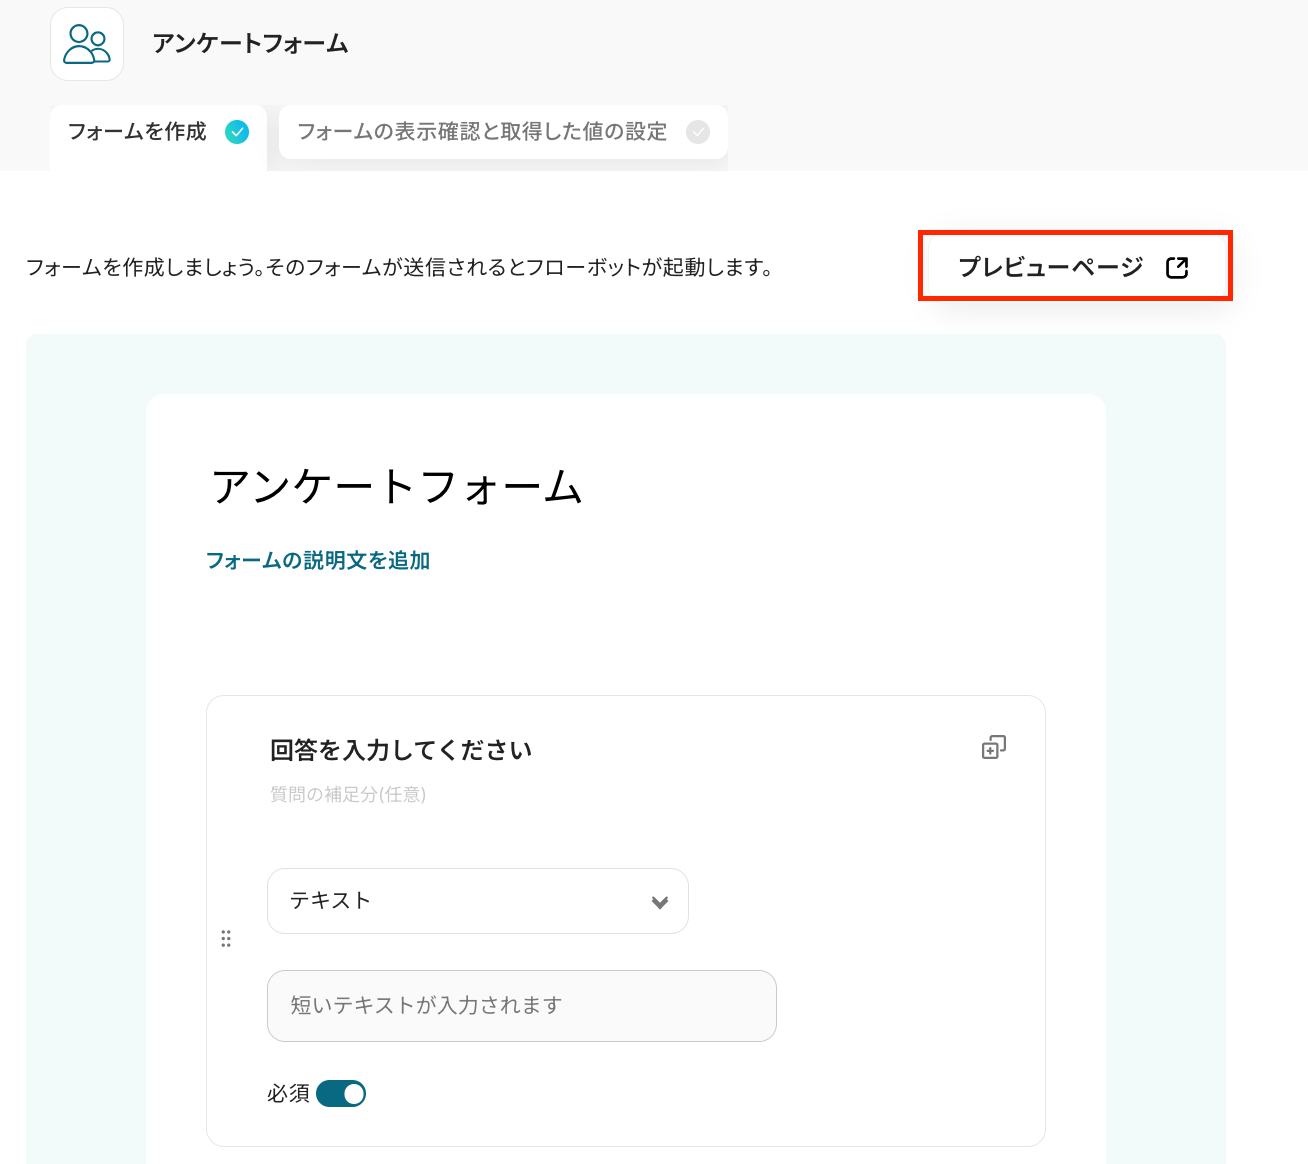Click the chevron arrow on テキスト dropdown
The height and width of the screenshot is (1164, 1308).
(660, 902)
